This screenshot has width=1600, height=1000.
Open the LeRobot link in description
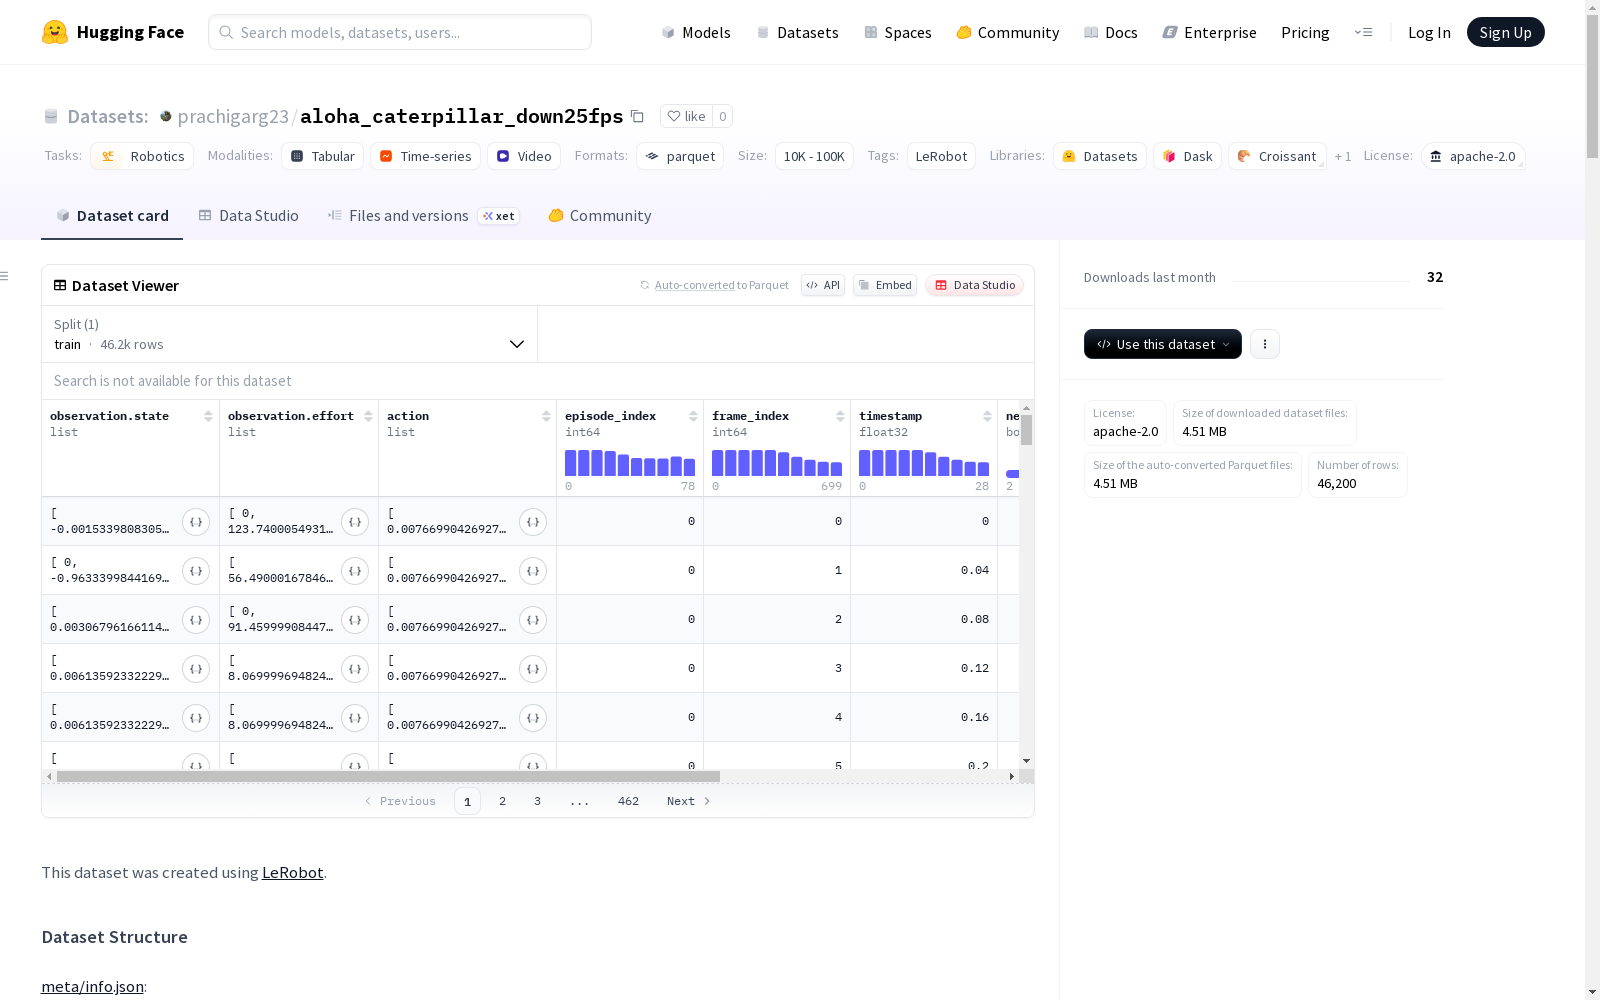293,872
